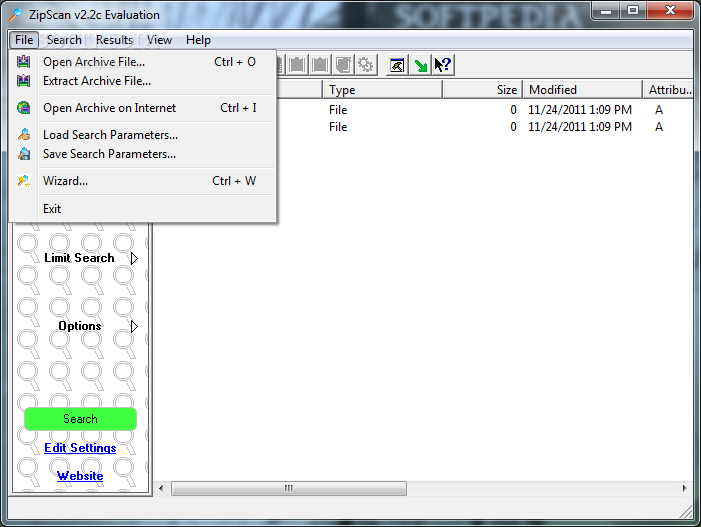Screen dimensions: 701x527
Task: Choose Open Archive File from the File menu
Action: [x=142, y=62]
